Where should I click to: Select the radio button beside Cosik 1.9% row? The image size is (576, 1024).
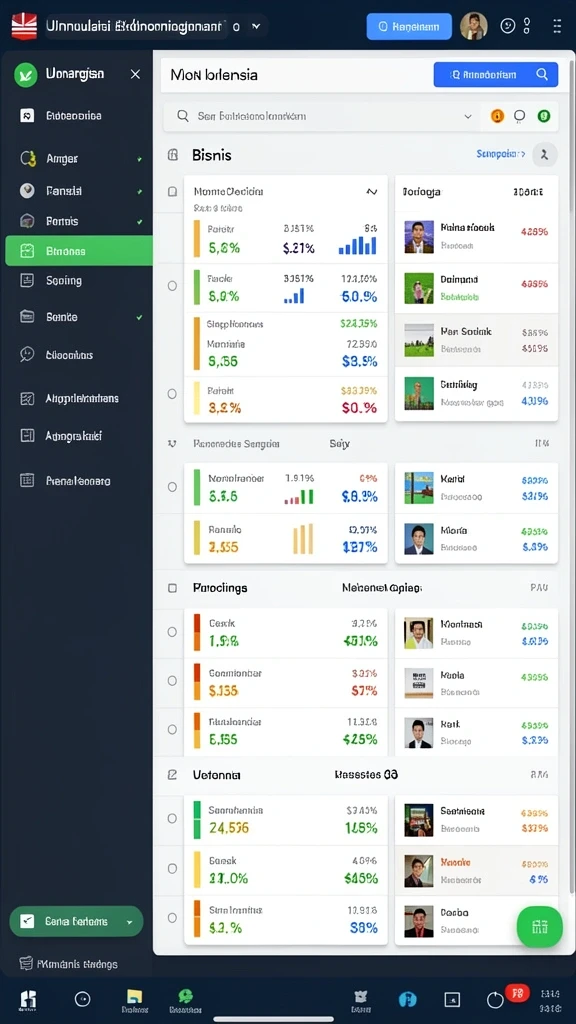[172, 632]
